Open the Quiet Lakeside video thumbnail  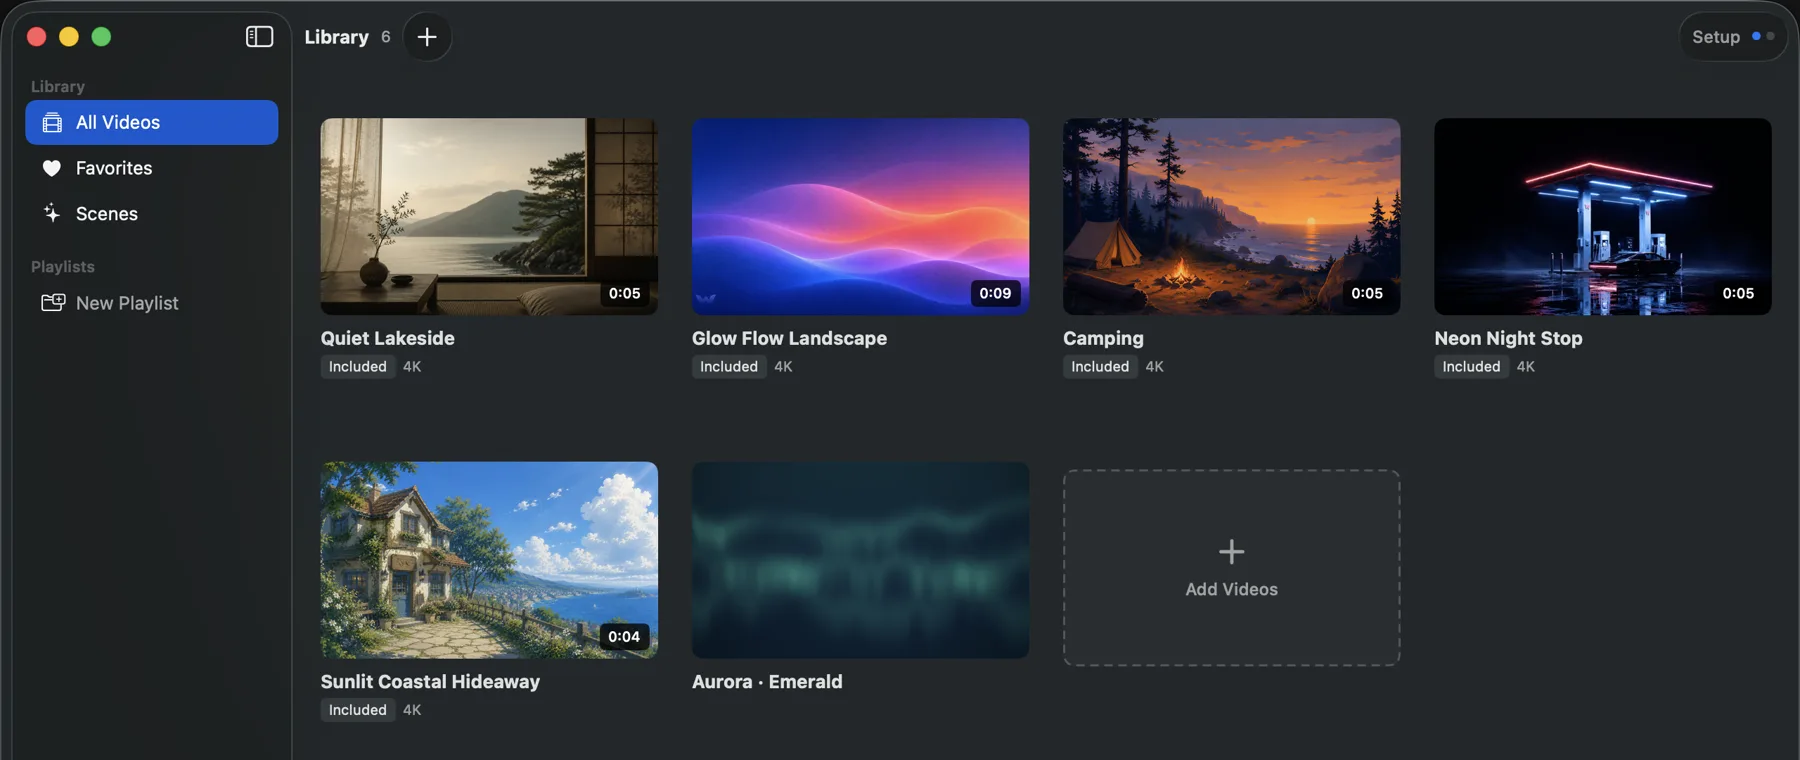pos(489,217)
